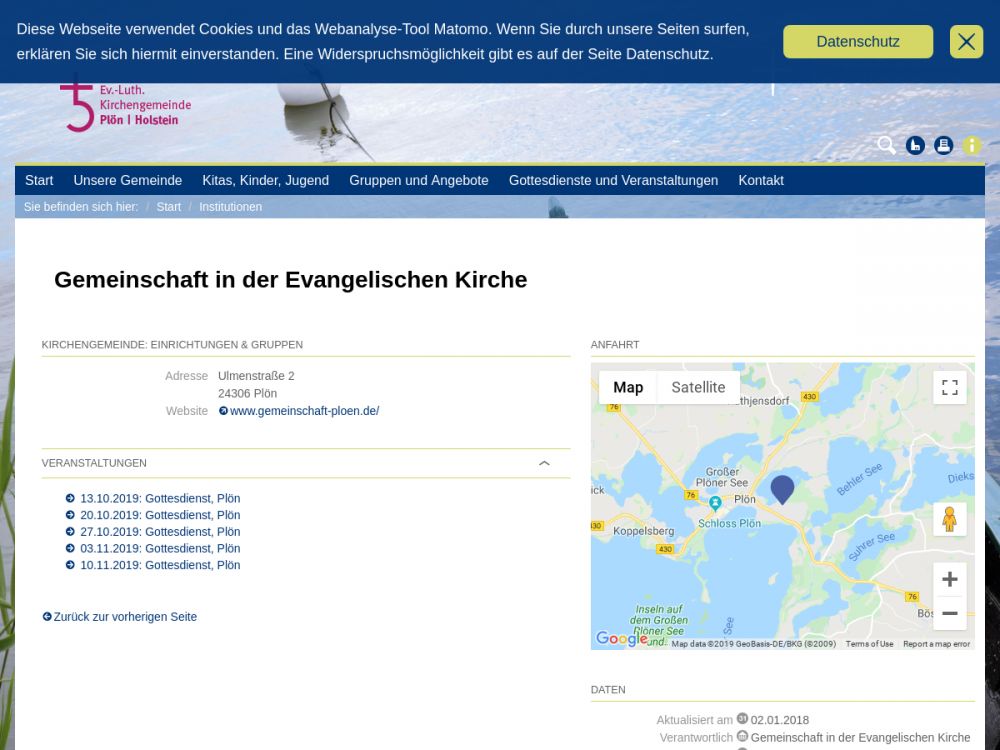Collapse the Veranstaltungen section
Viewport: 1000px width, 750px height.
point(544,463)
